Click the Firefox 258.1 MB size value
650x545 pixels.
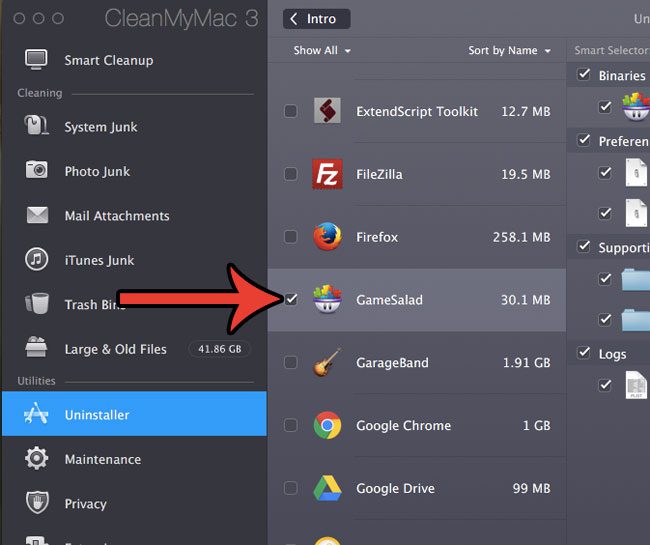(x=521, y=237)
